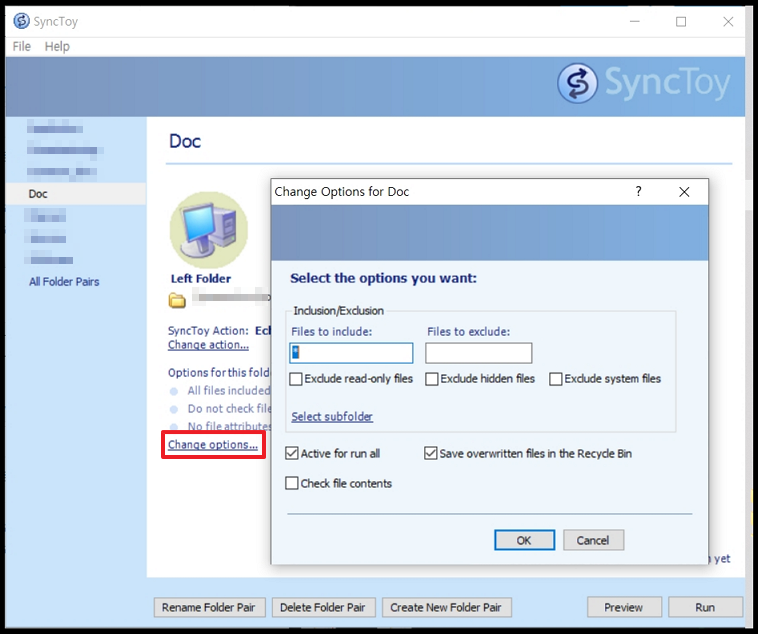Click the Doc page heading

point(185,141)
